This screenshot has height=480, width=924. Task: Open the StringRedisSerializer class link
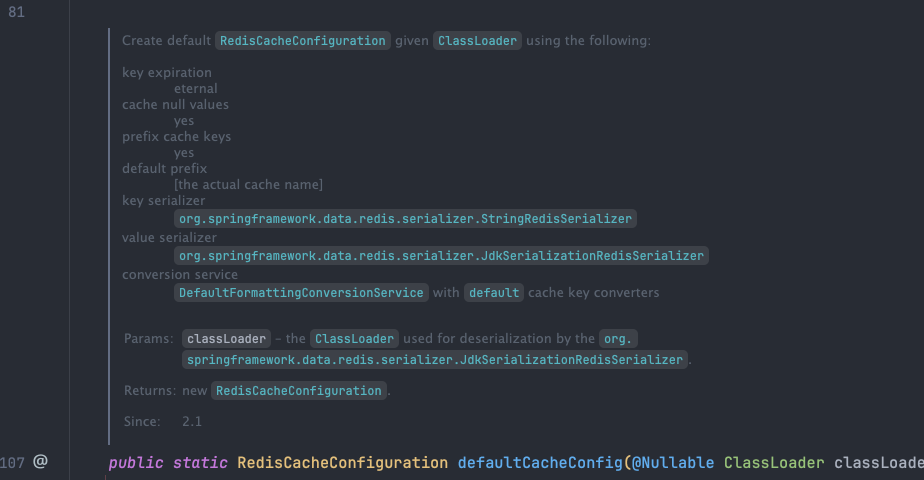[x=405, y=219]
